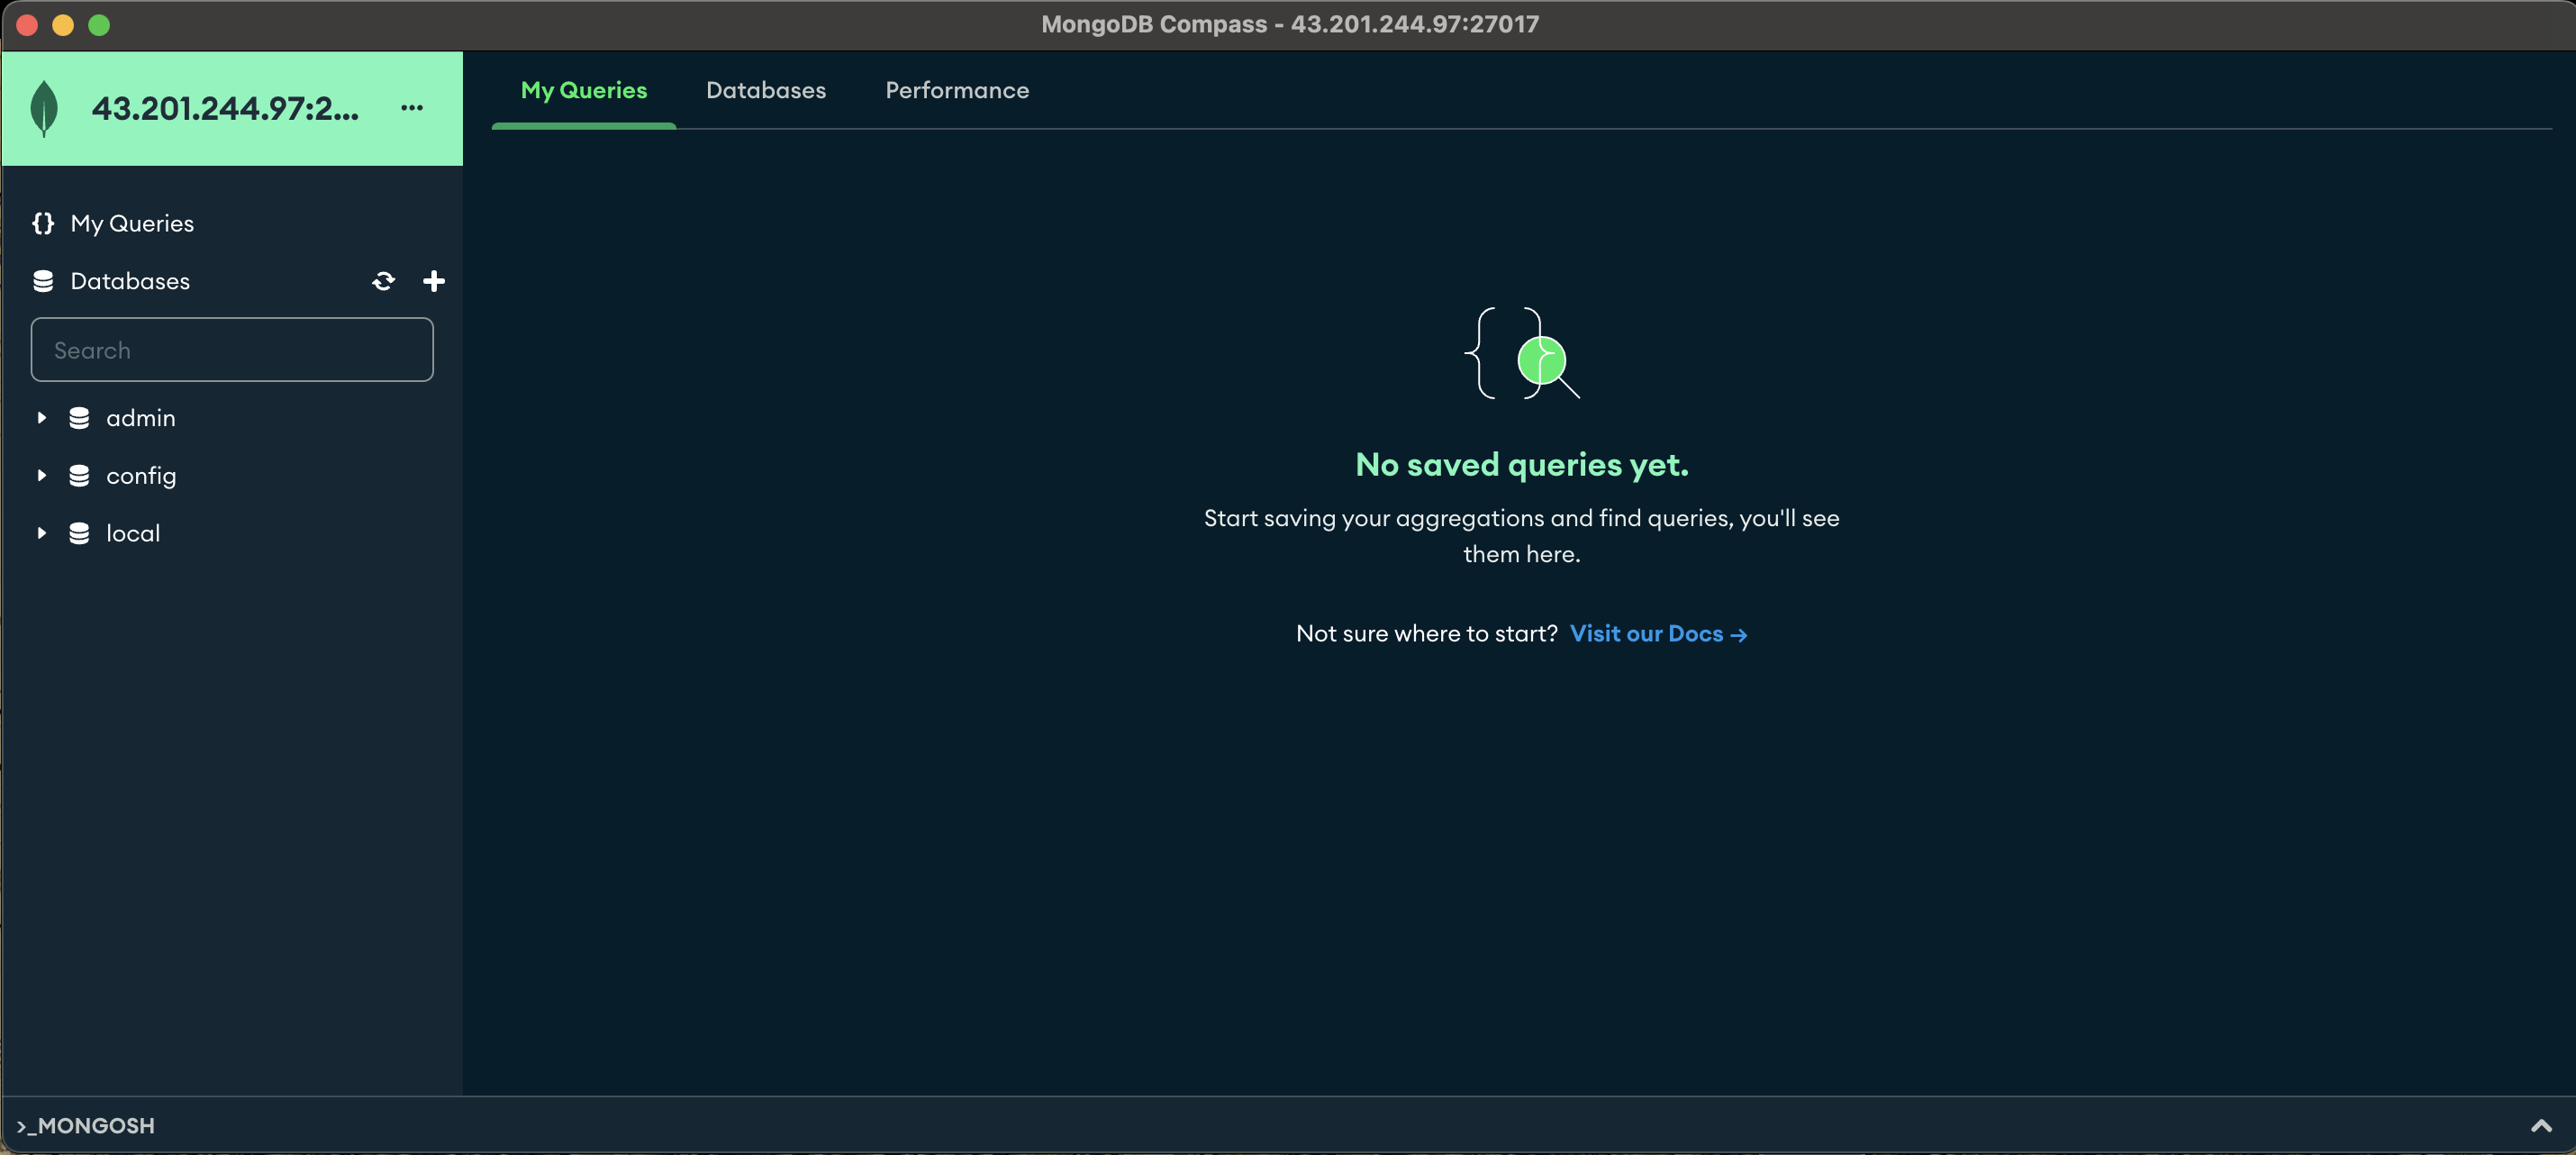
Task: Click the _MONGOSH shell bar label
Action: click(86, 1126)
